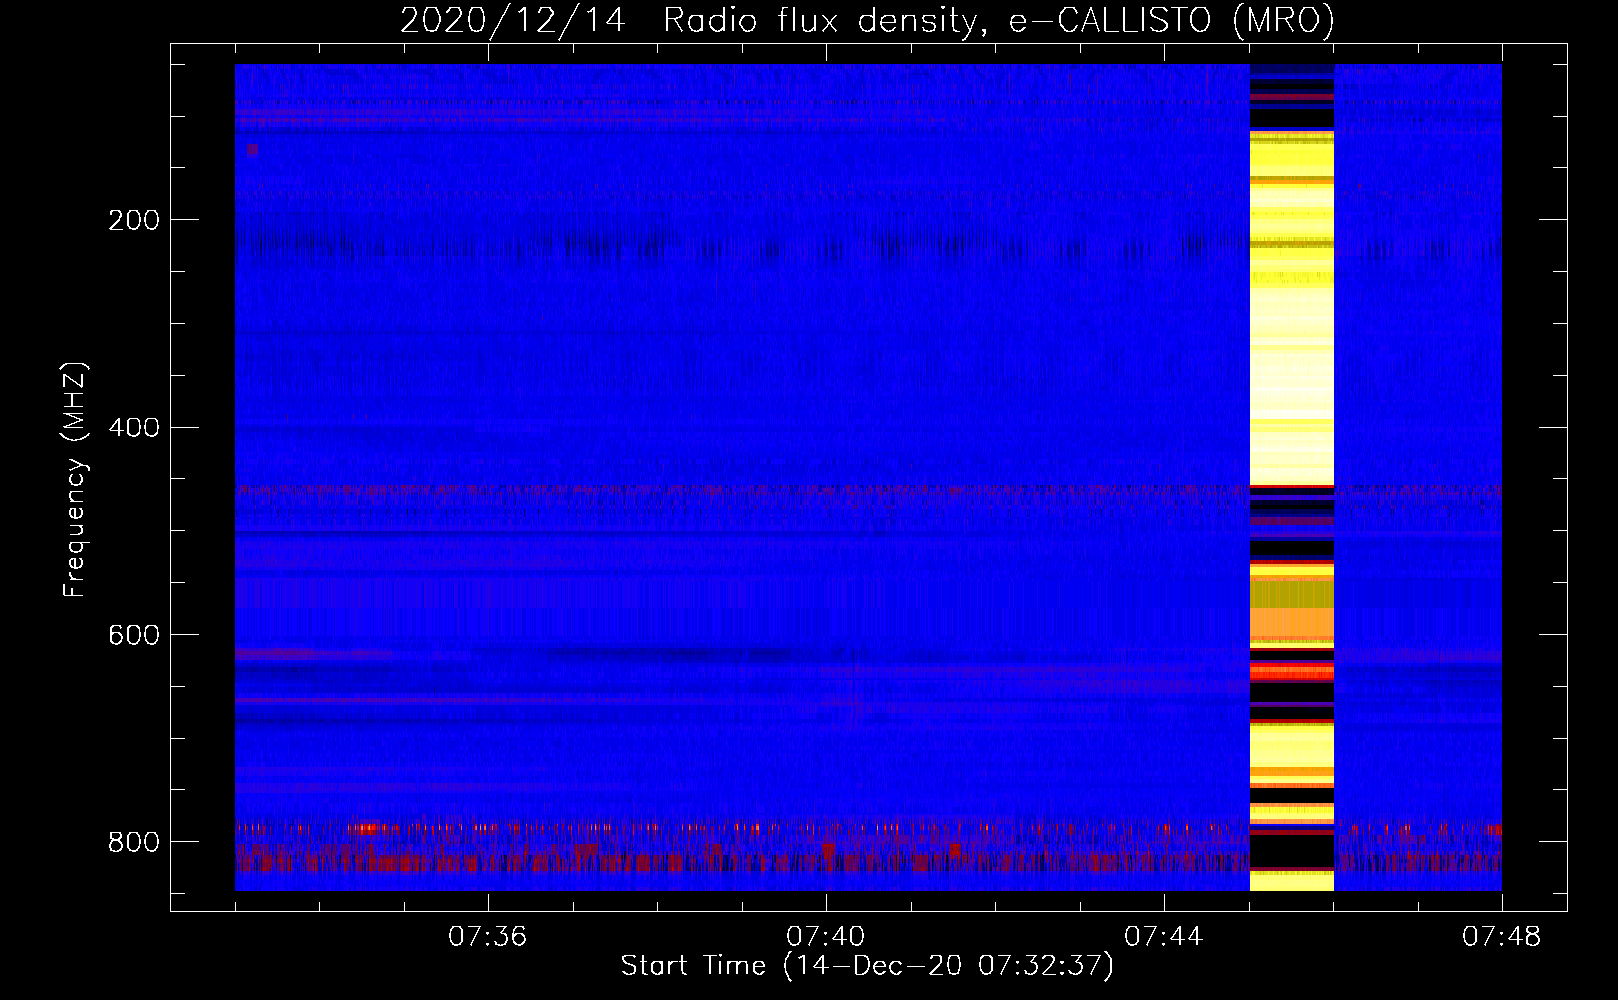Screen dimensions: 1618x1000
Task: Click the 'Frequency (MHZ)' axis label
Action: (x=75, y=480)
